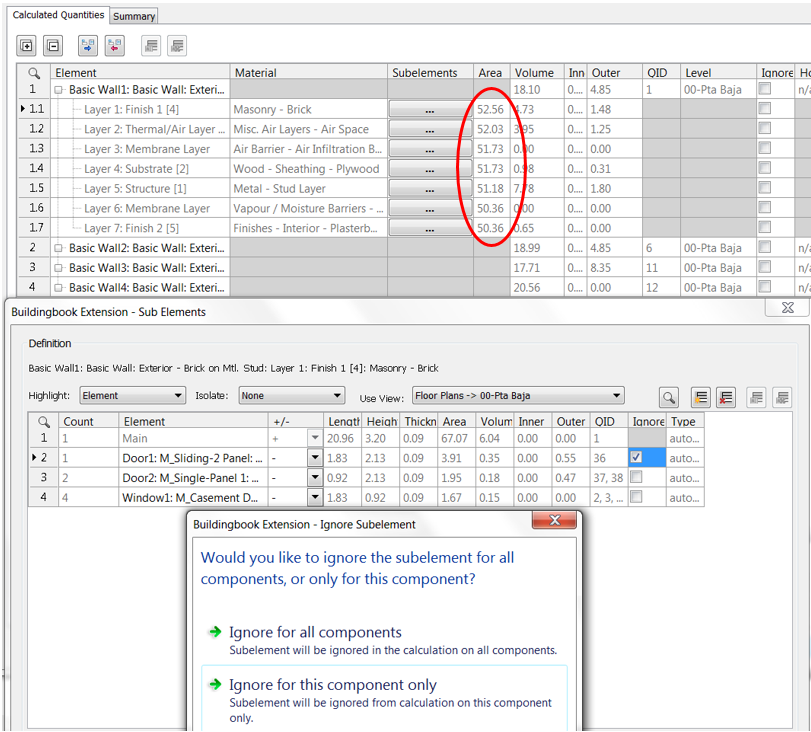
Task: Open the +/- dropdown for Door2 row
Action: coord(315,477)
